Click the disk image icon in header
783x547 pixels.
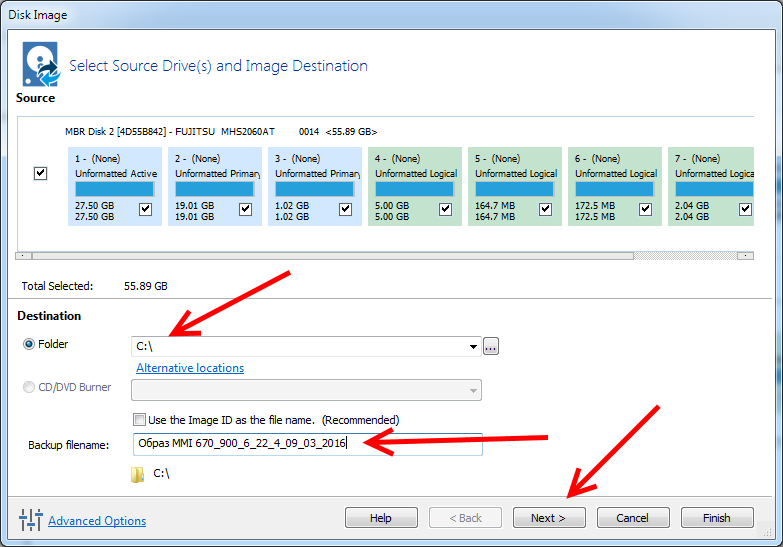click(39, 66)
